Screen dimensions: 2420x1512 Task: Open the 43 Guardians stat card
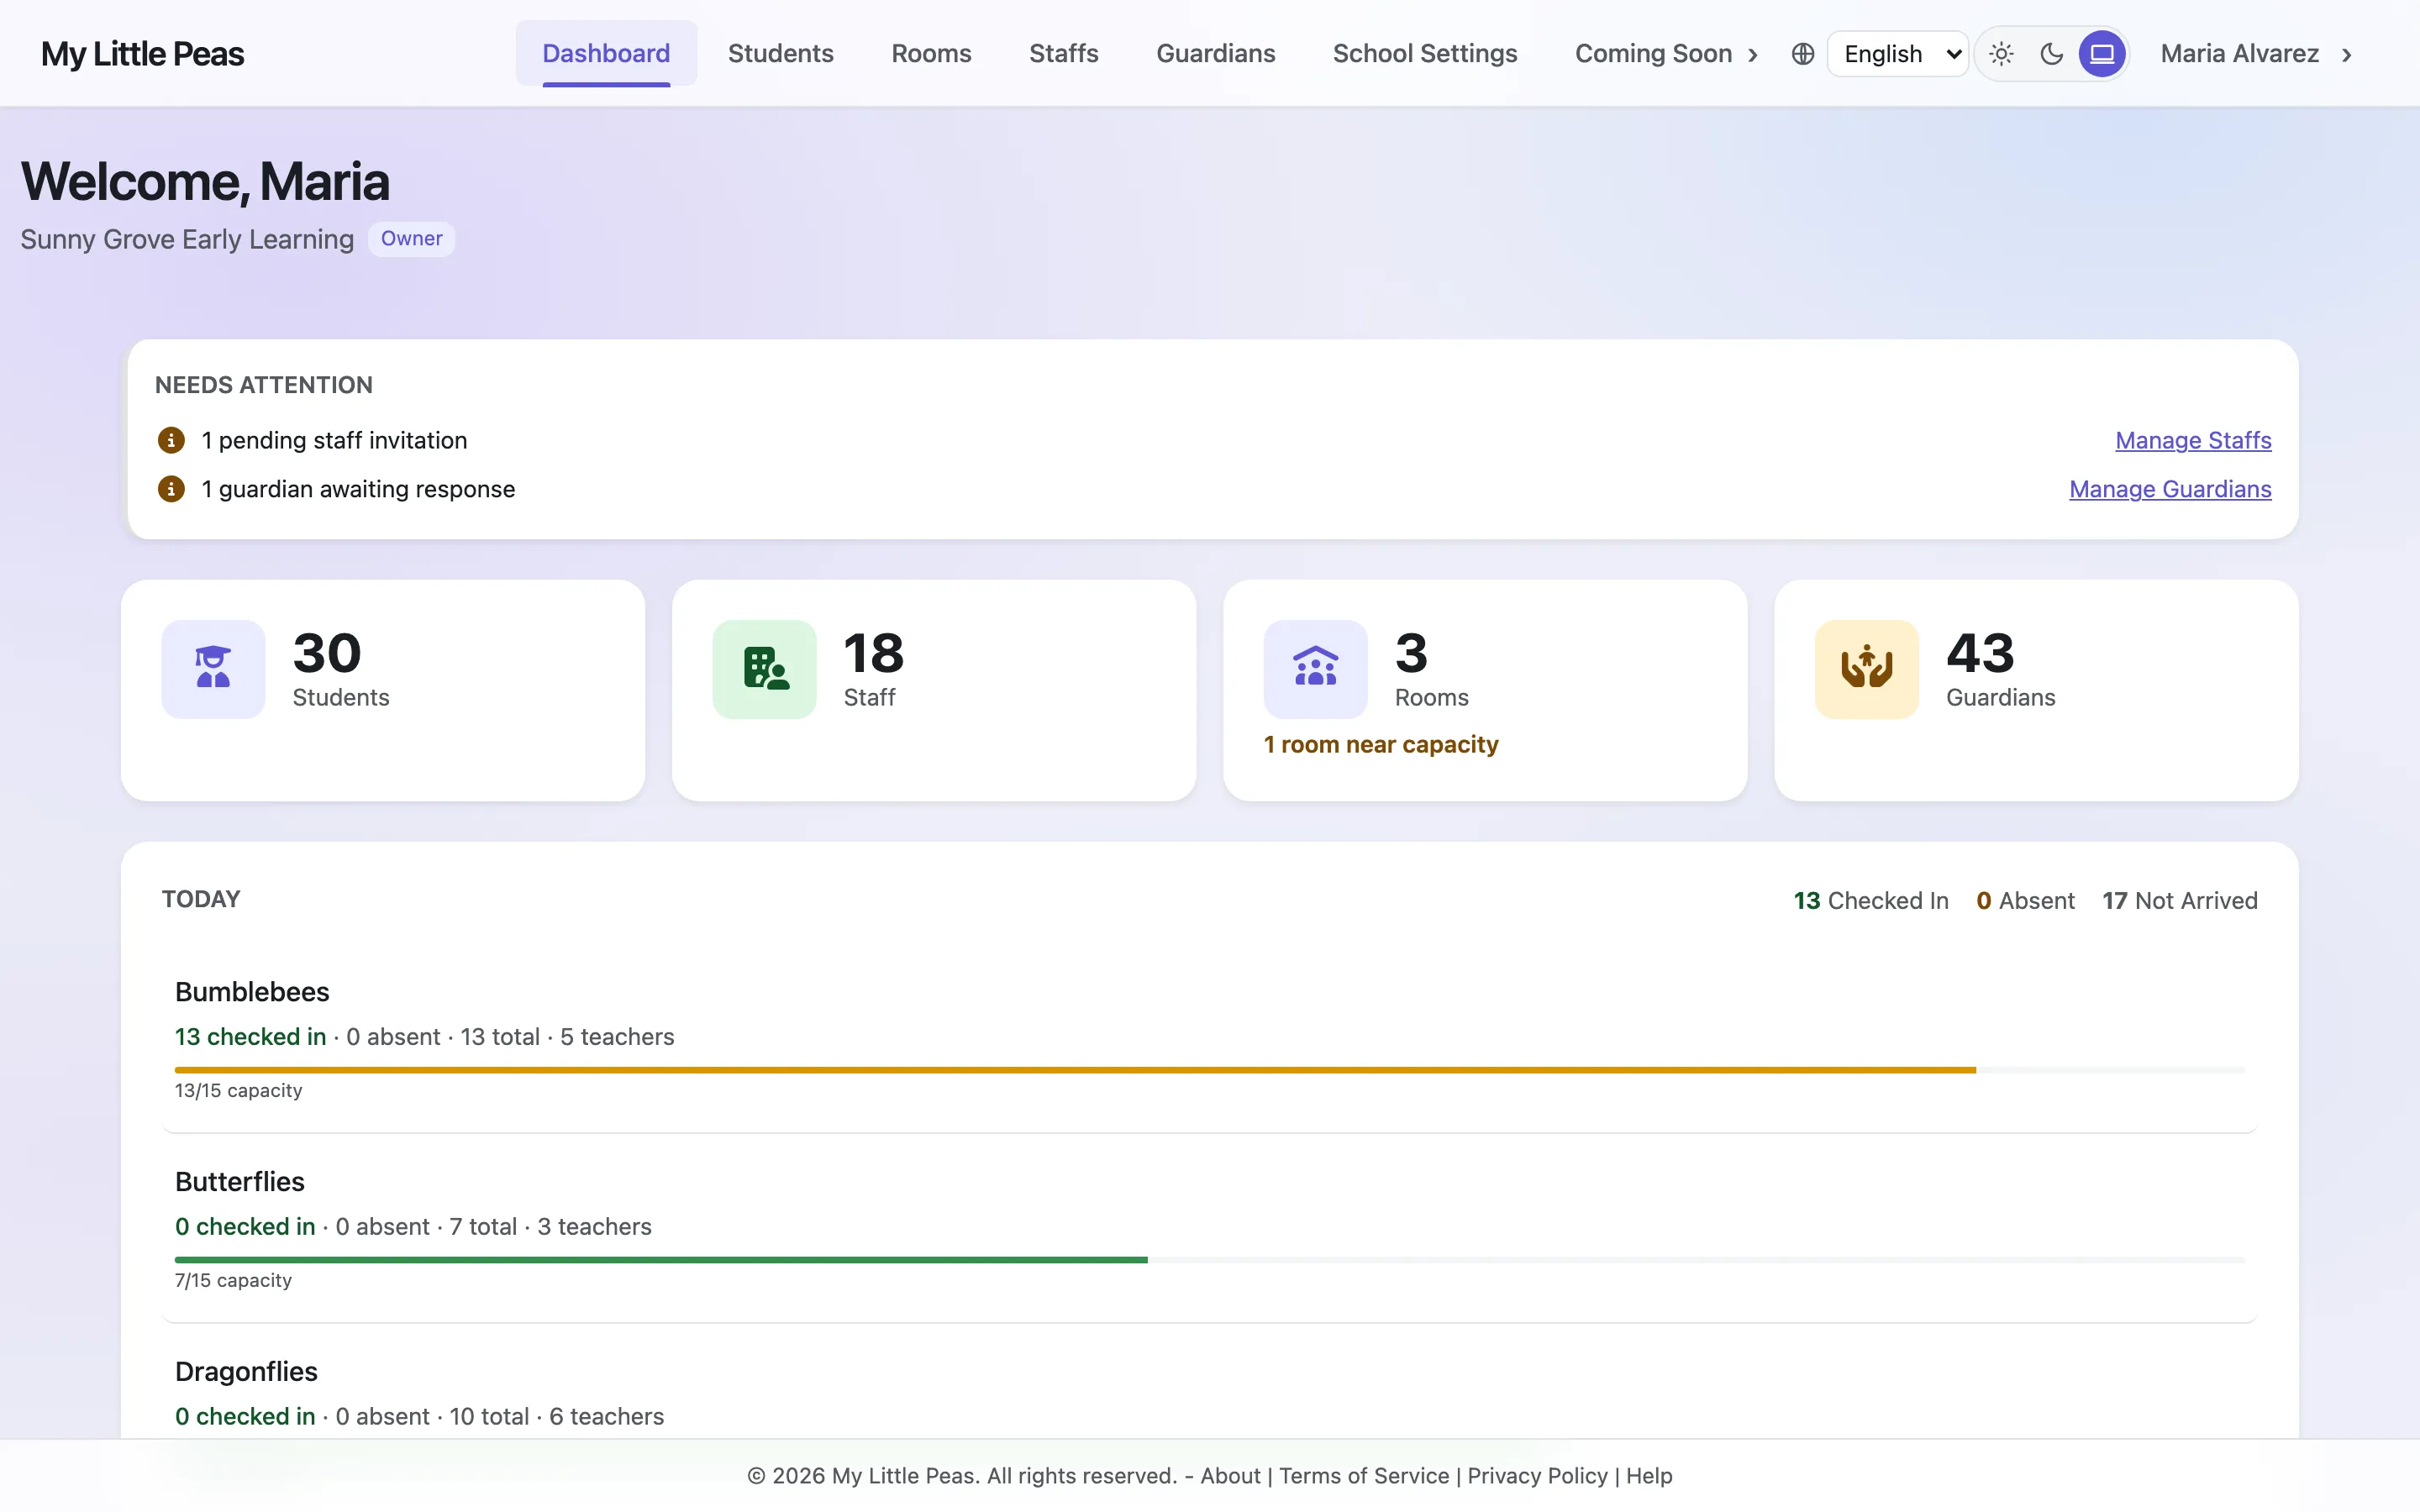click(2036, 690)
